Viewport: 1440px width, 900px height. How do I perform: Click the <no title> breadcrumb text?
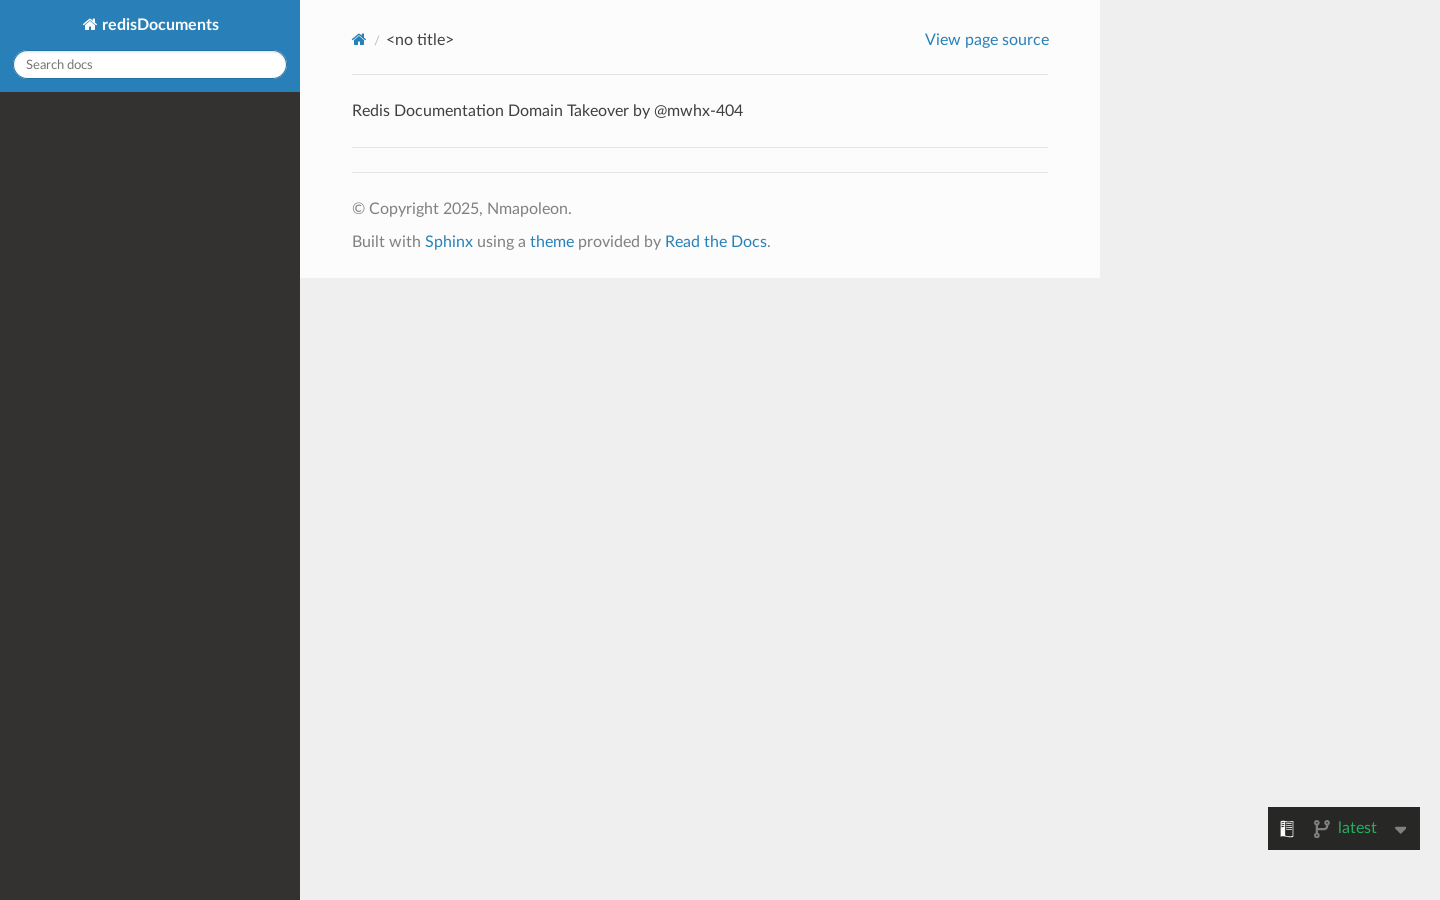point(420,40)
